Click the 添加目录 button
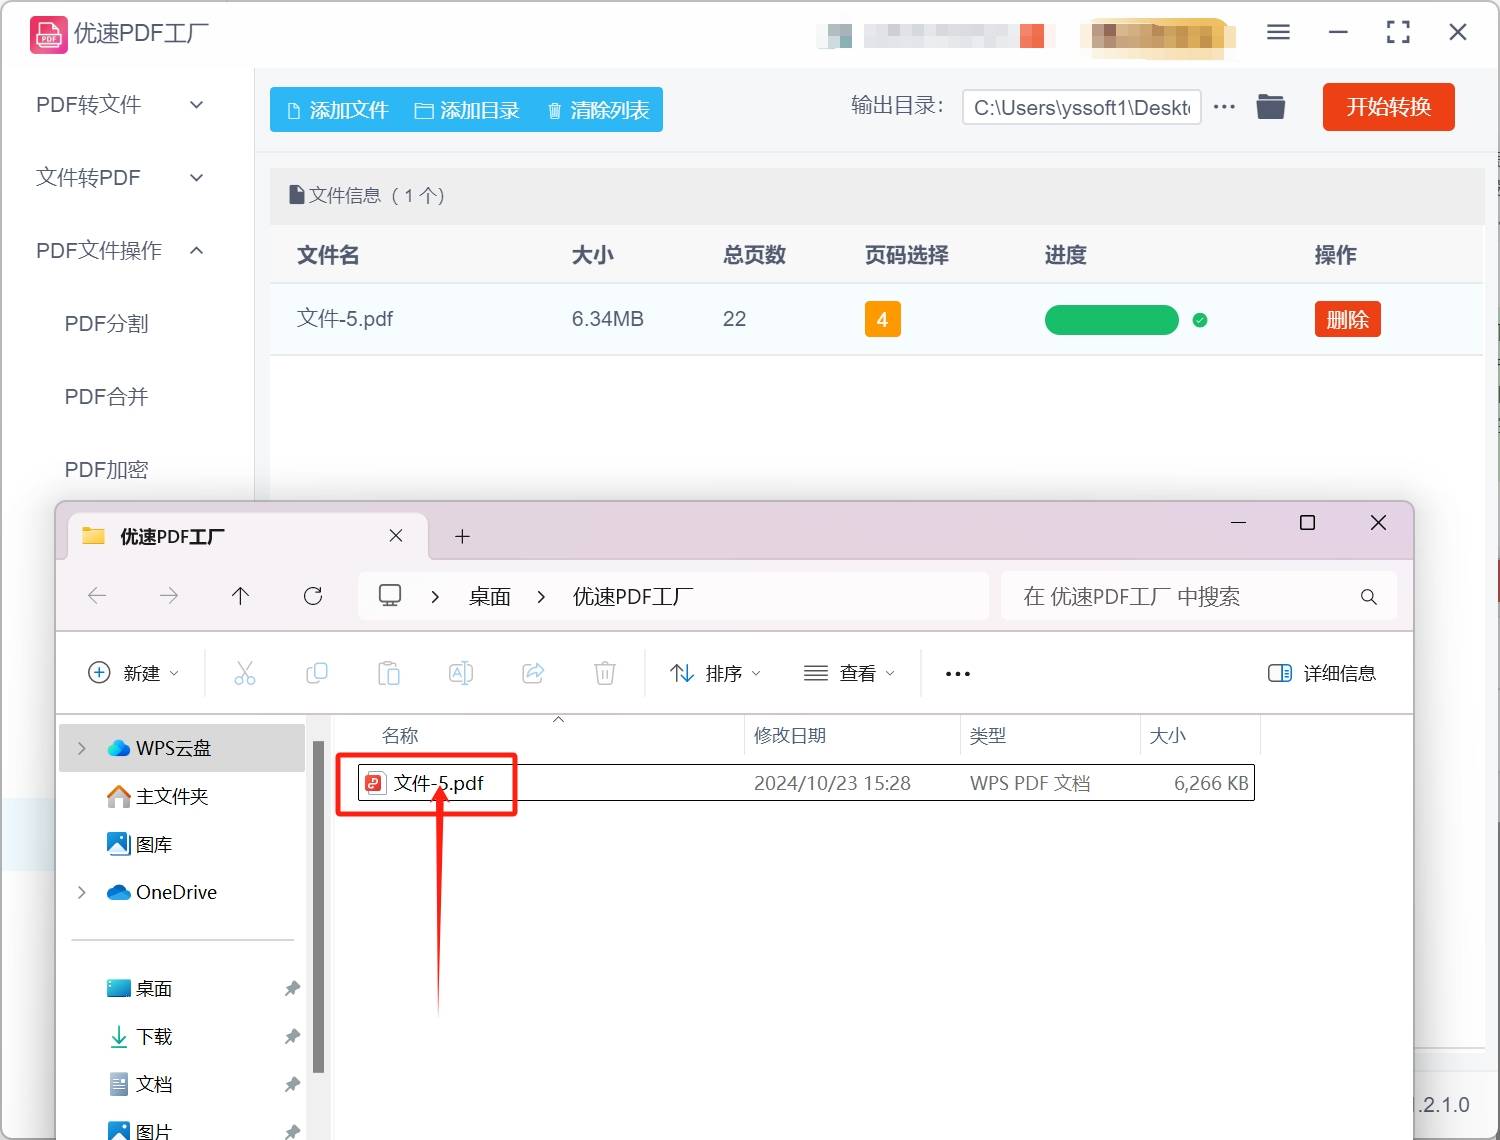Image resolution: width=1500 pixels, height=1140 pixels. [x=467, y=110]
